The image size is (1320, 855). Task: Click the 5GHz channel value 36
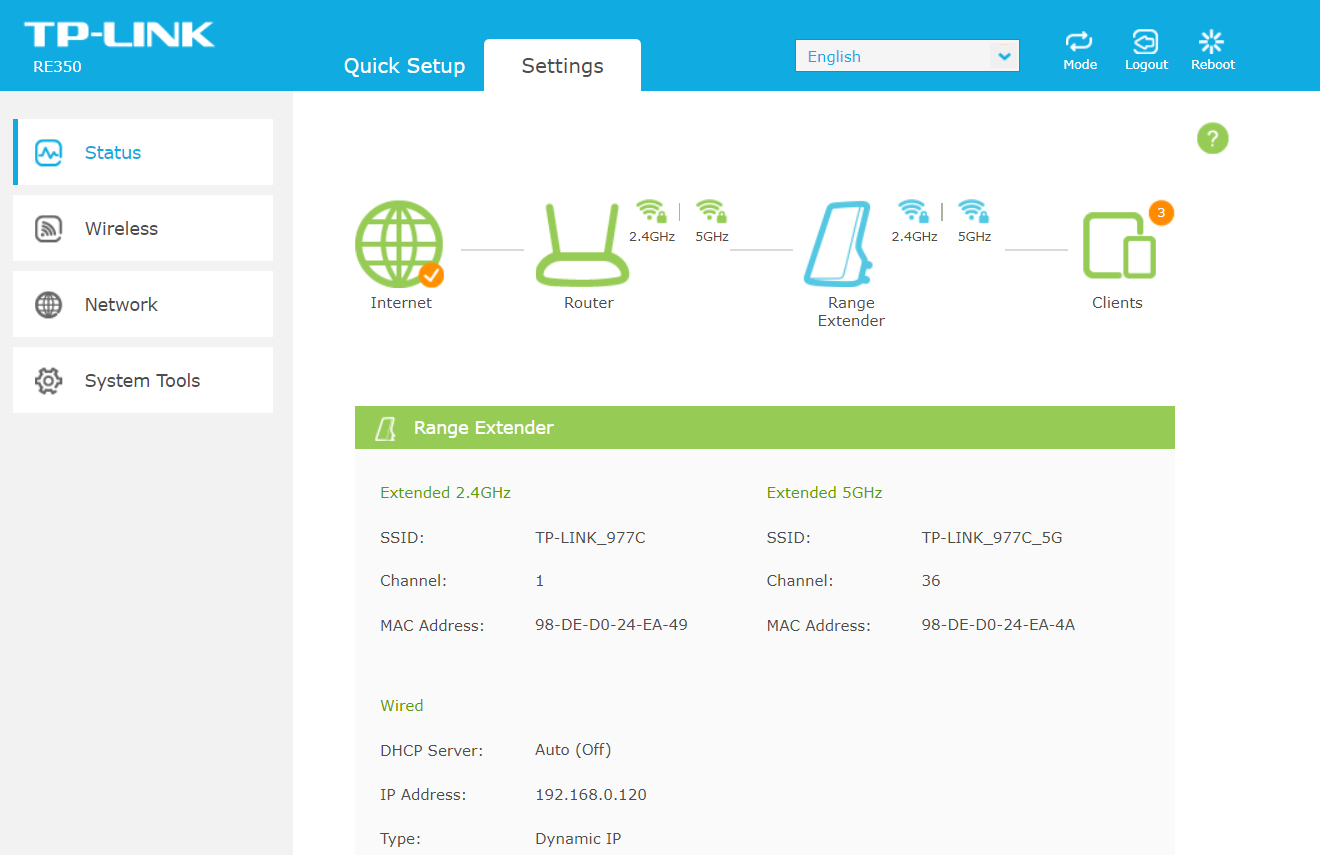pyautogui.click(x=931, y=580)
